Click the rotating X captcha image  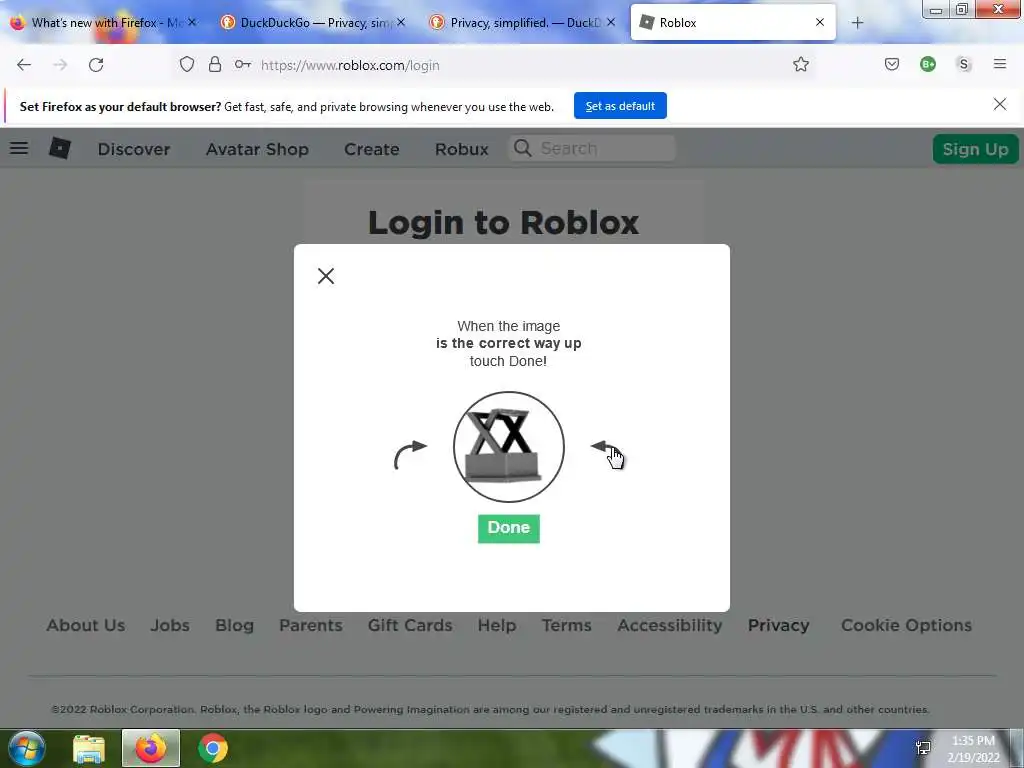(509, 447)
